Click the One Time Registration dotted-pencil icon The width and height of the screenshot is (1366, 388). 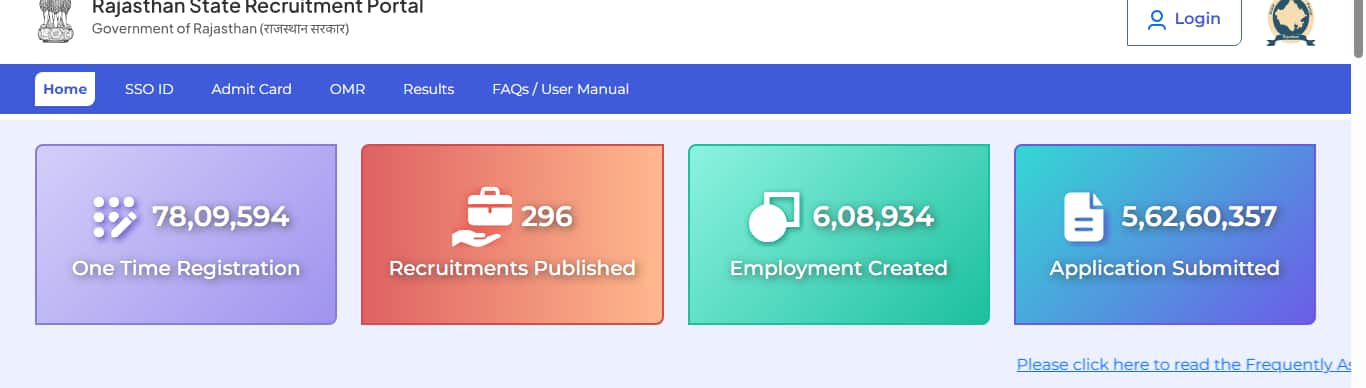[x=115, y=217]
